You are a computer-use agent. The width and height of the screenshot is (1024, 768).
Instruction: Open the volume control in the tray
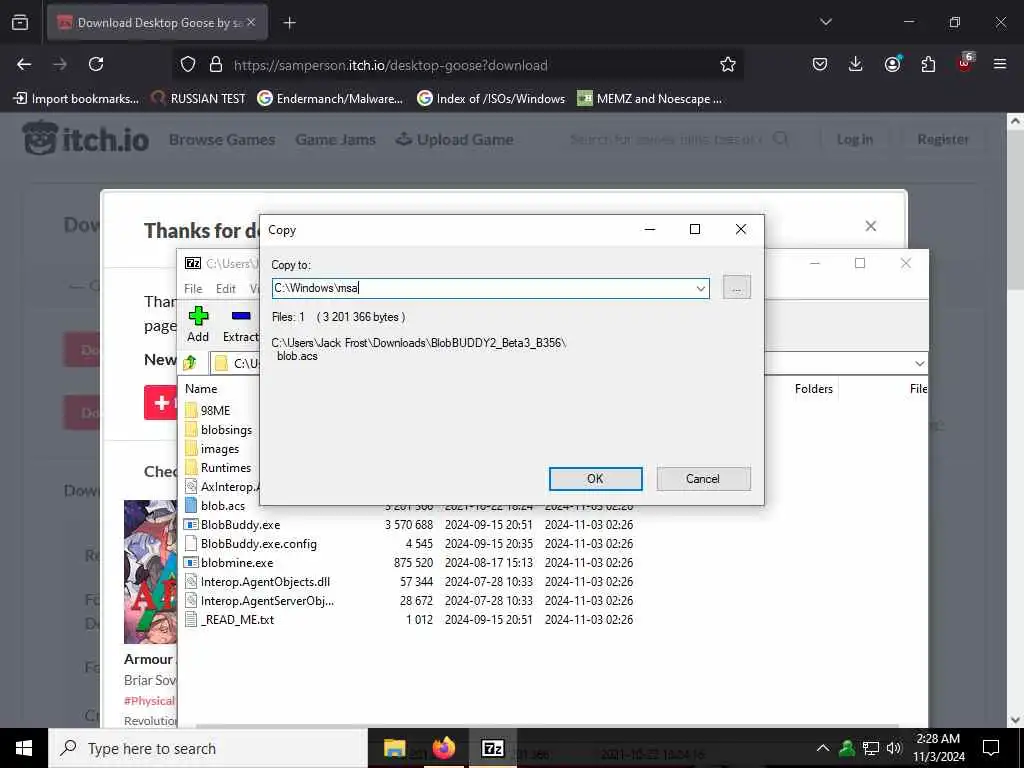pyautogui.click(x=894, y=748)
